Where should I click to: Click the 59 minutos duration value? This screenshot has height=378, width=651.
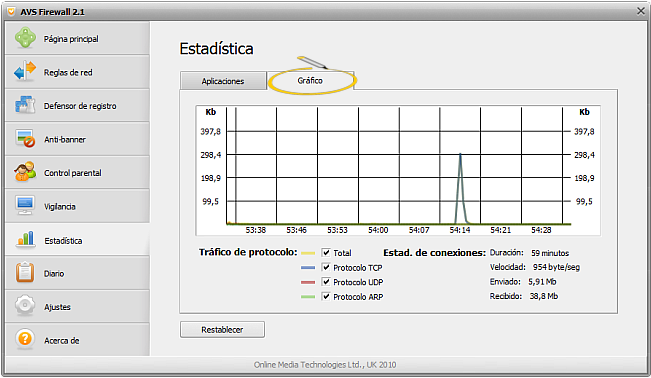pos(550,253)
